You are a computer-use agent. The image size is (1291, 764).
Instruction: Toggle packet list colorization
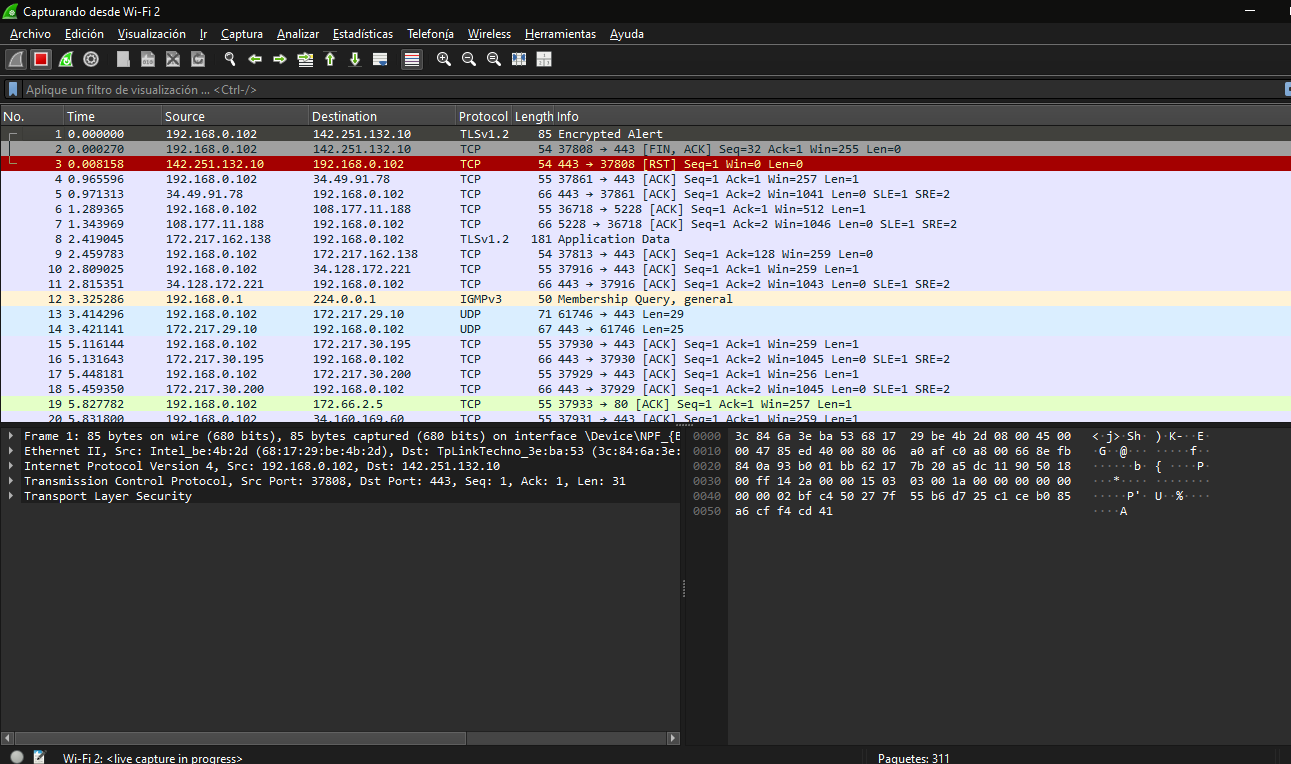click(x=412, y=59)
